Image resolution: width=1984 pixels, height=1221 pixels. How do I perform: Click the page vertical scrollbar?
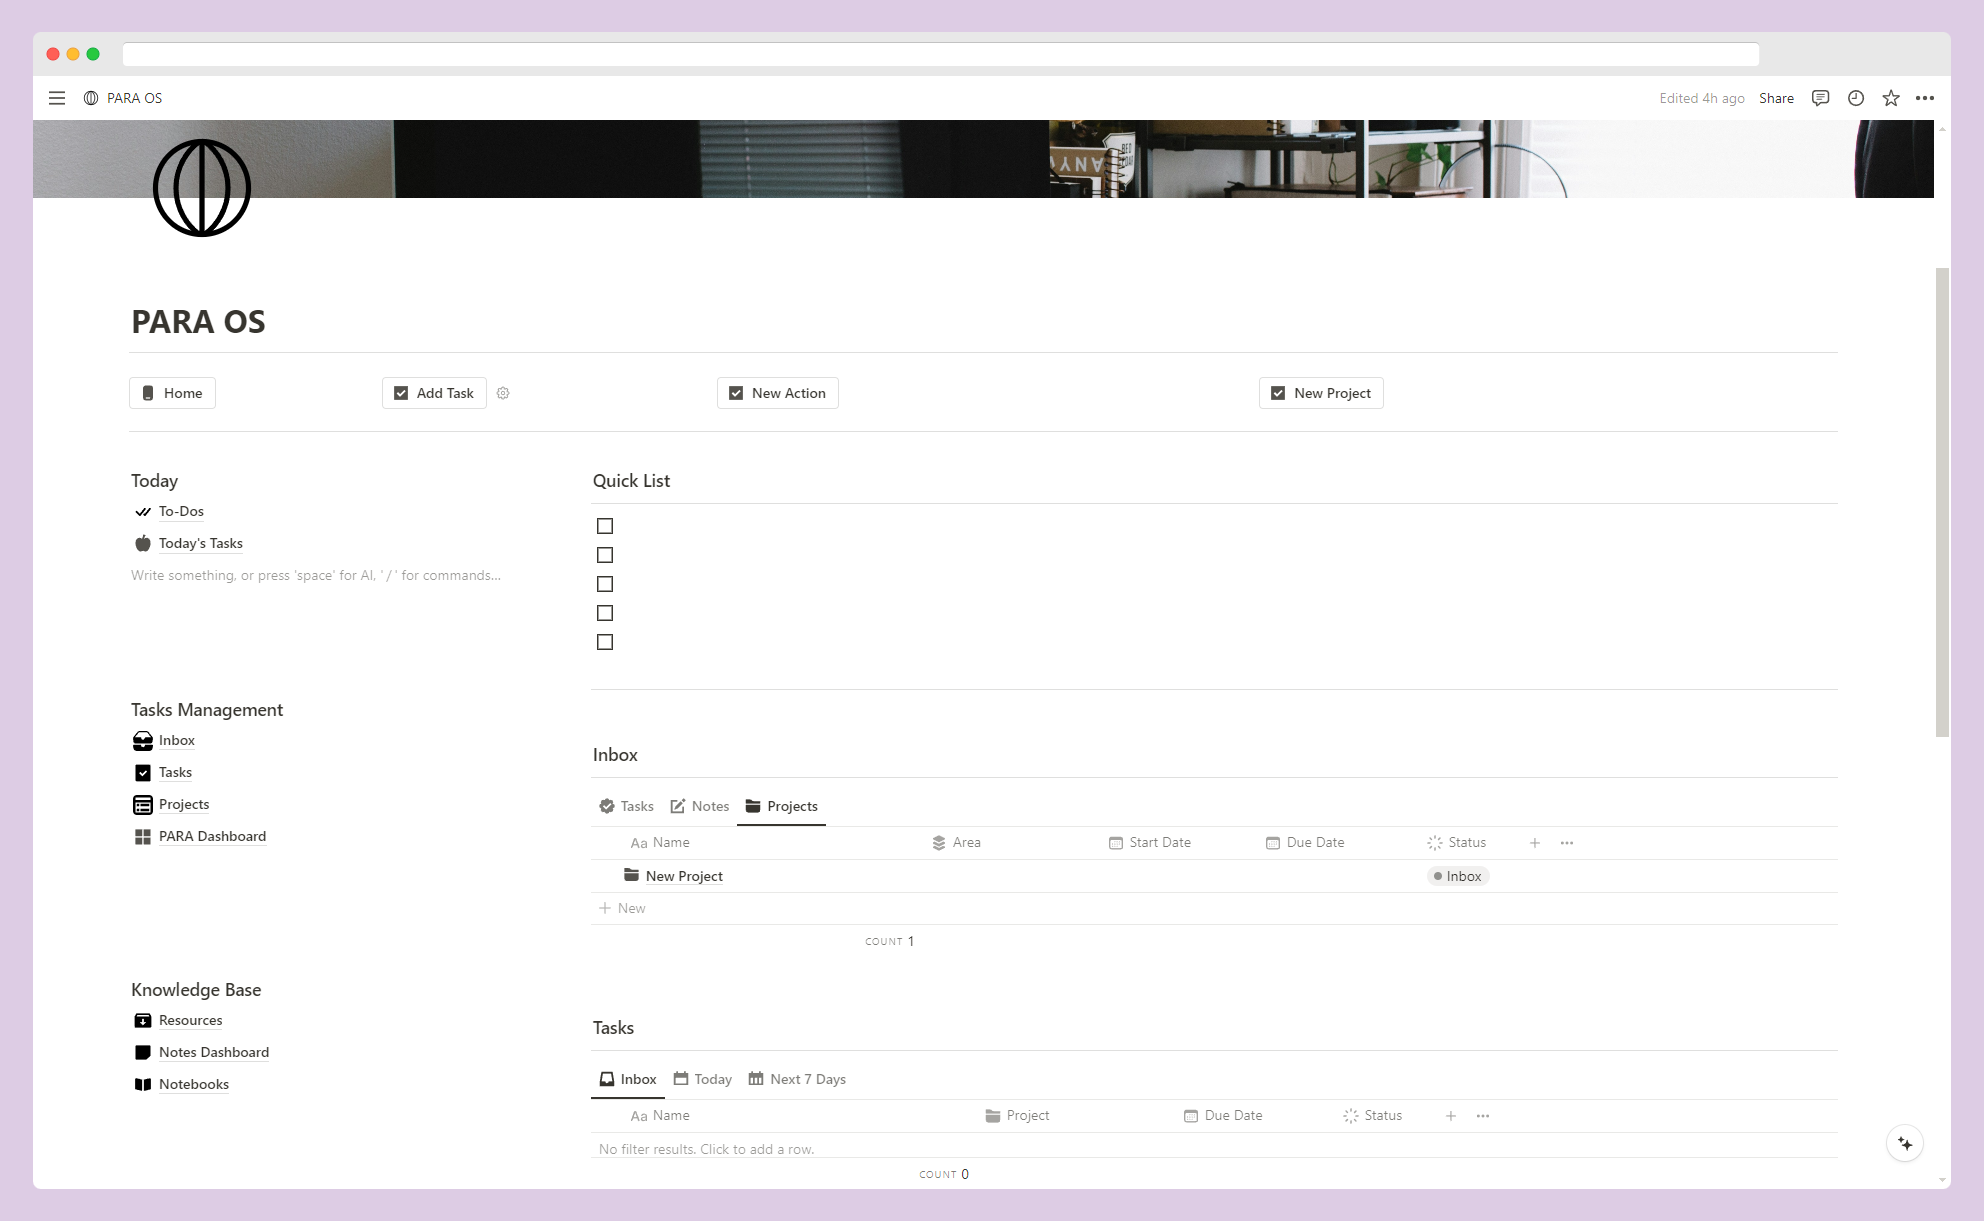pos(1942,502)
